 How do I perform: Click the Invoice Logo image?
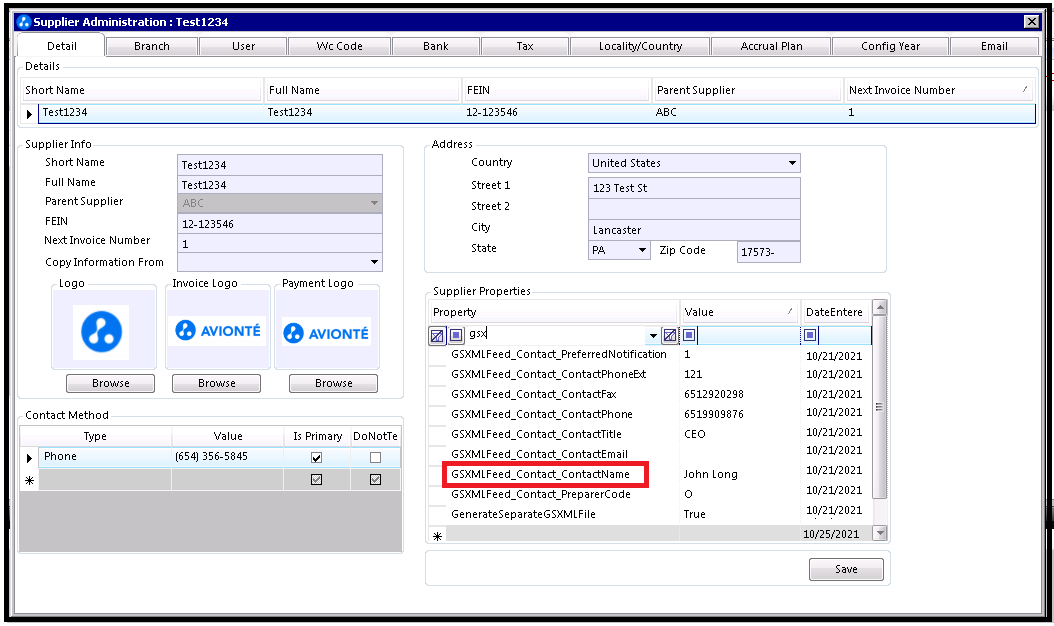click(x=218, y=330)
